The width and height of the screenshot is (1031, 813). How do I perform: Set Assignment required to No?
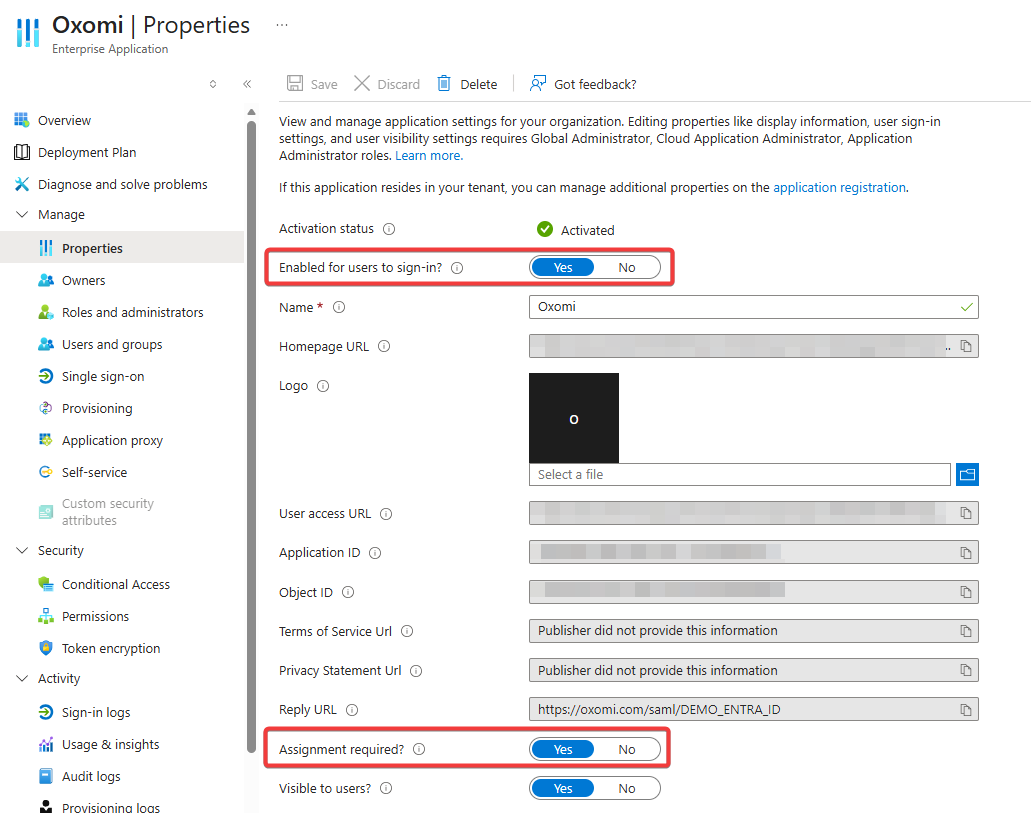coord(627,749)
